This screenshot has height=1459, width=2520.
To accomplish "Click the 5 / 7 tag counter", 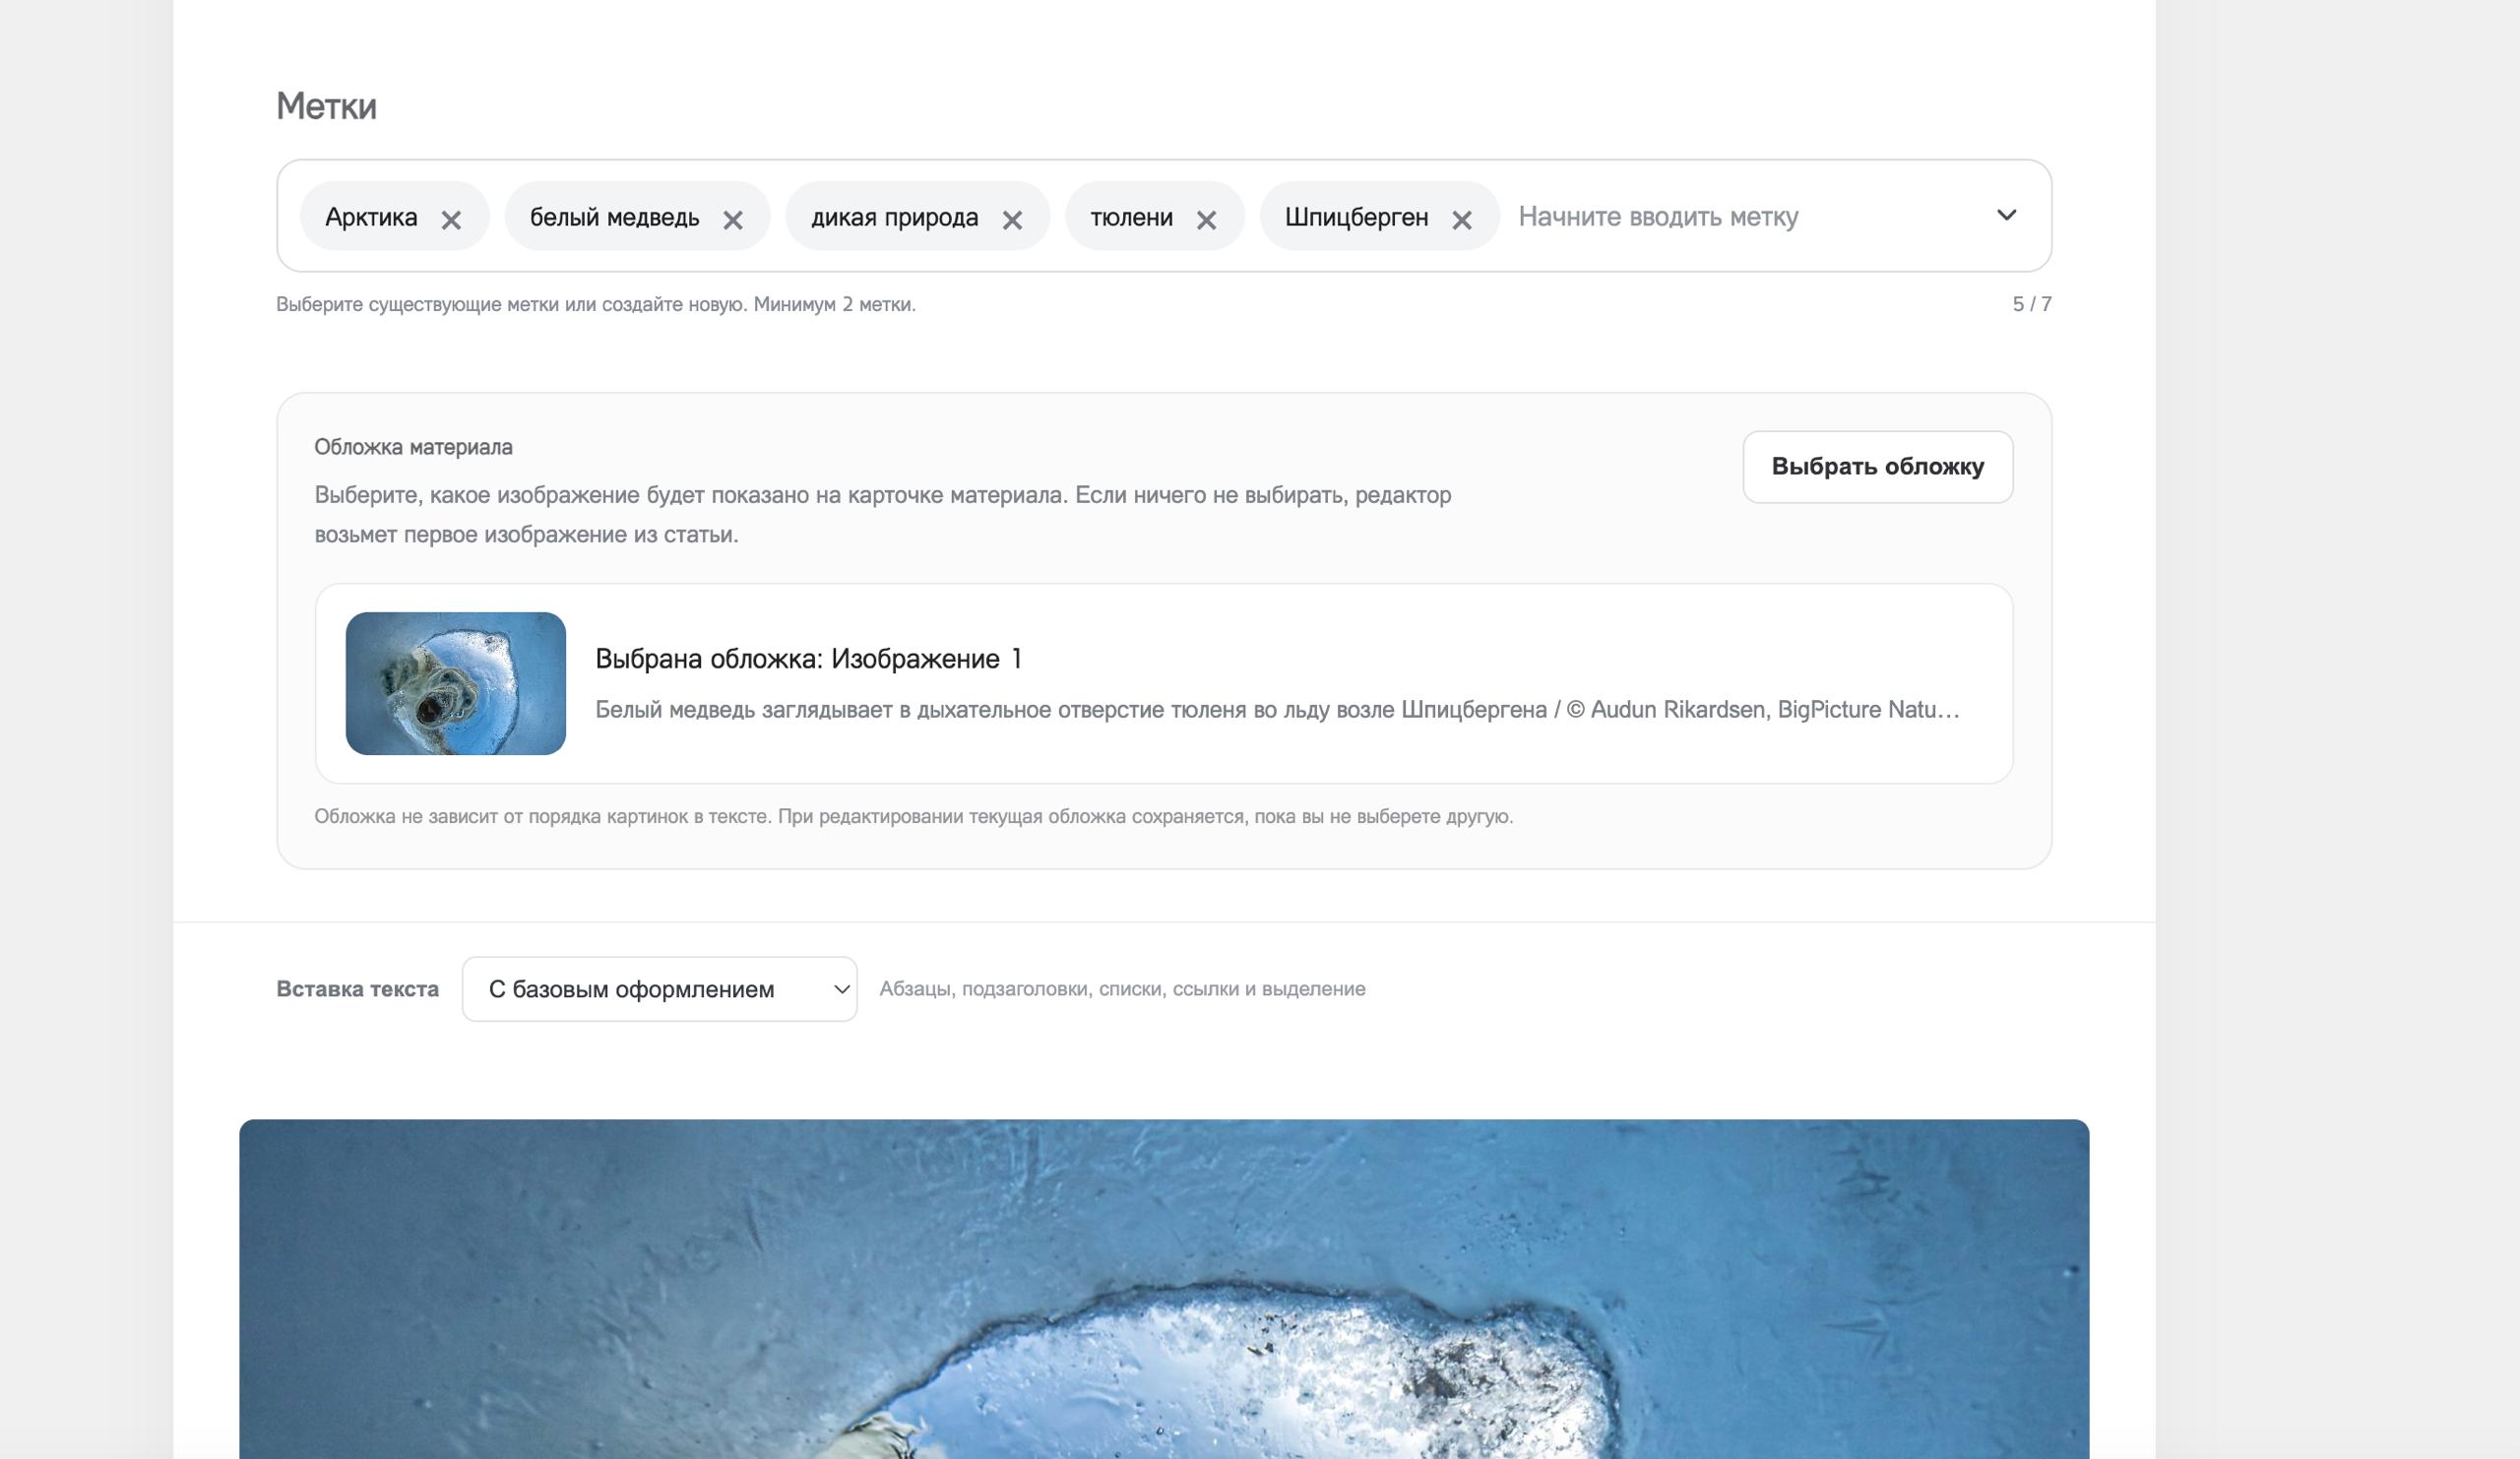I will point(2031,304).
